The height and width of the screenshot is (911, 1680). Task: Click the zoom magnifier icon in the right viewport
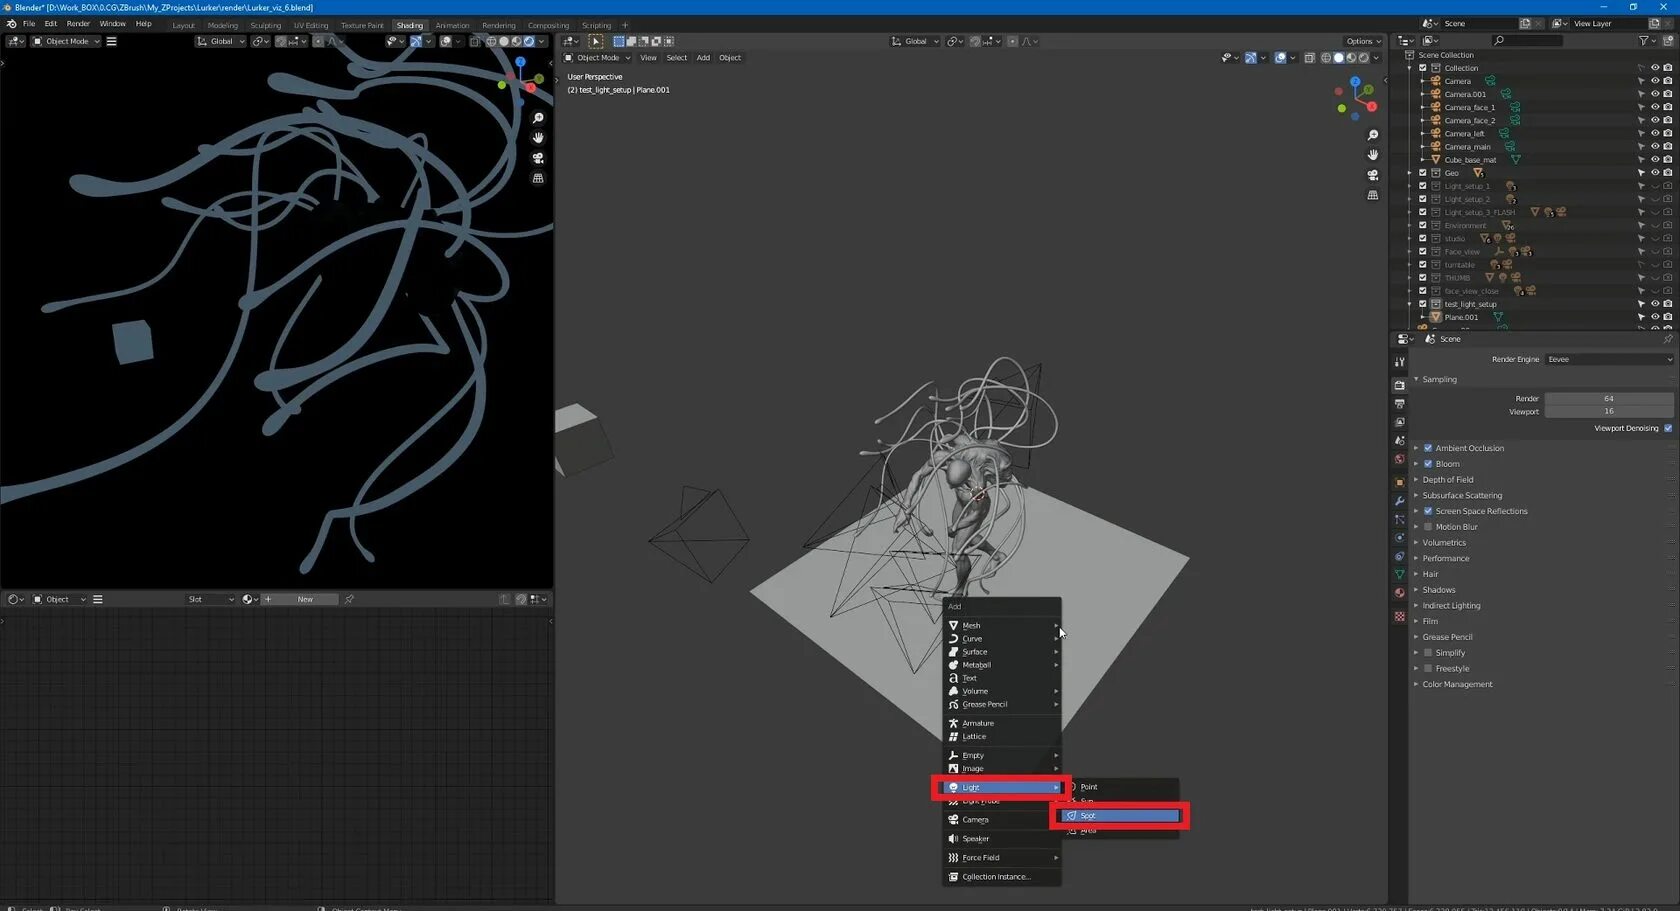coord(1373,135)
